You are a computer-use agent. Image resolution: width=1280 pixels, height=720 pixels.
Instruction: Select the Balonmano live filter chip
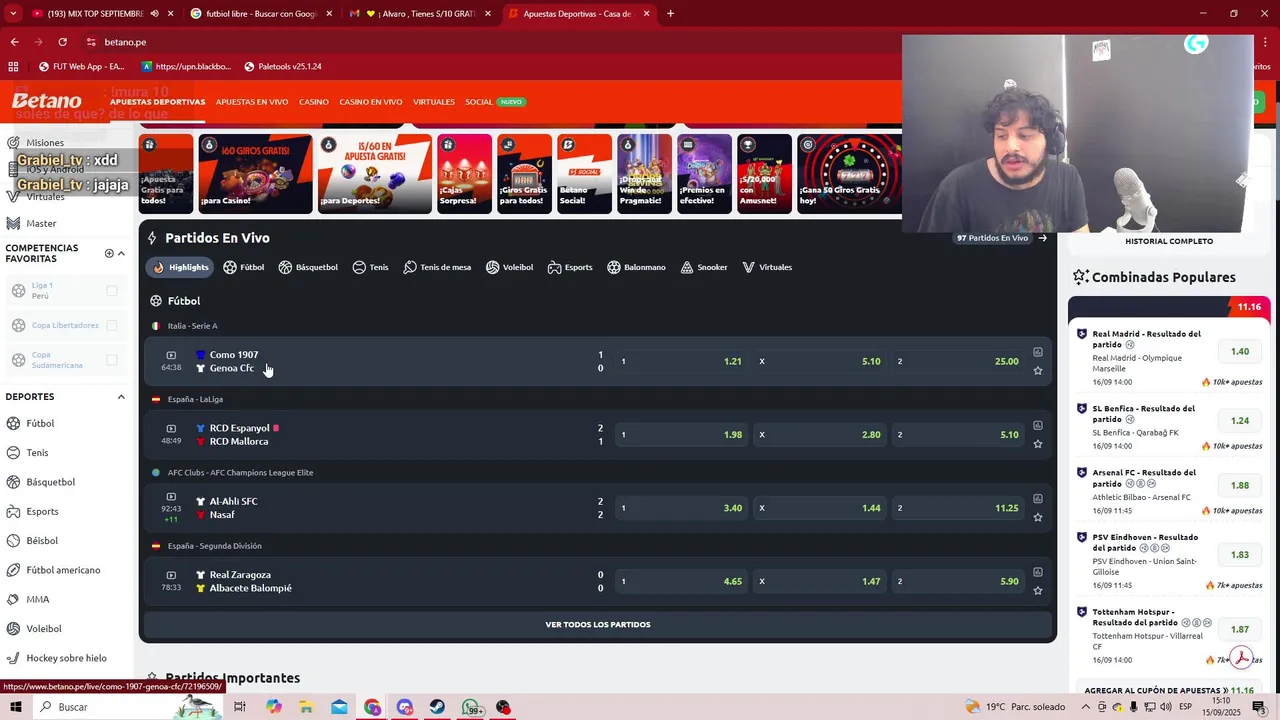(636, 267)
